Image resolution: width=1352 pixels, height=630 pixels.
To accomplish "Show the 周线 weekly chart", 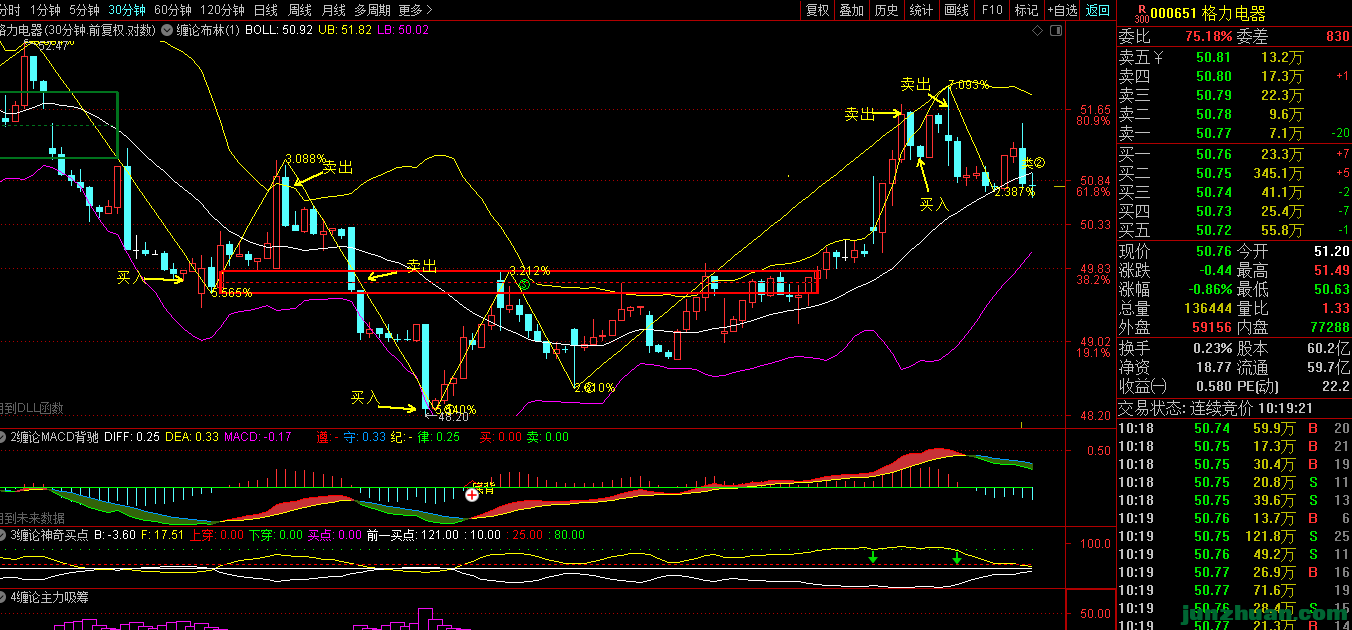I will [300, 10].
